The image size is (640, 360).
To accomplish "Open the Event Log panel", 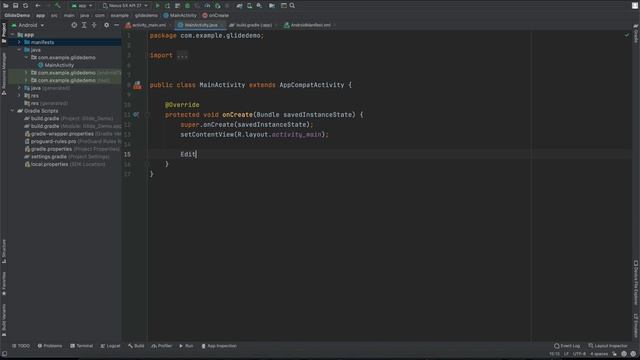I will coord(567,346).
